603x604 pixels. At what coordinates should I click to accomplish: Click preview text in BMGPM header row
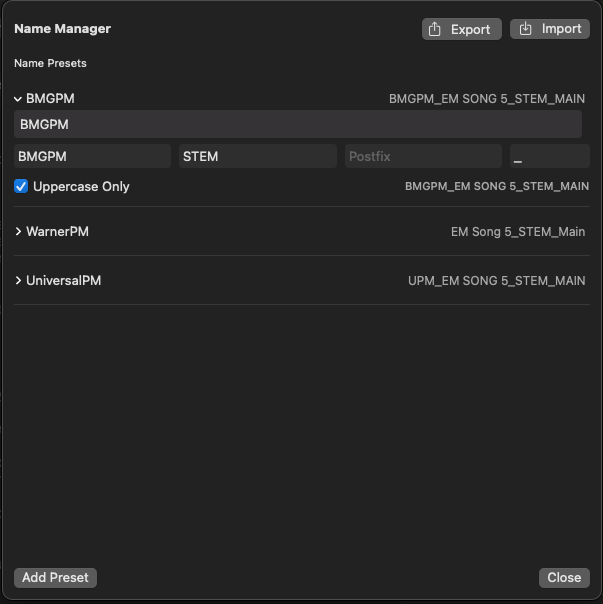[x=487, y=99]
